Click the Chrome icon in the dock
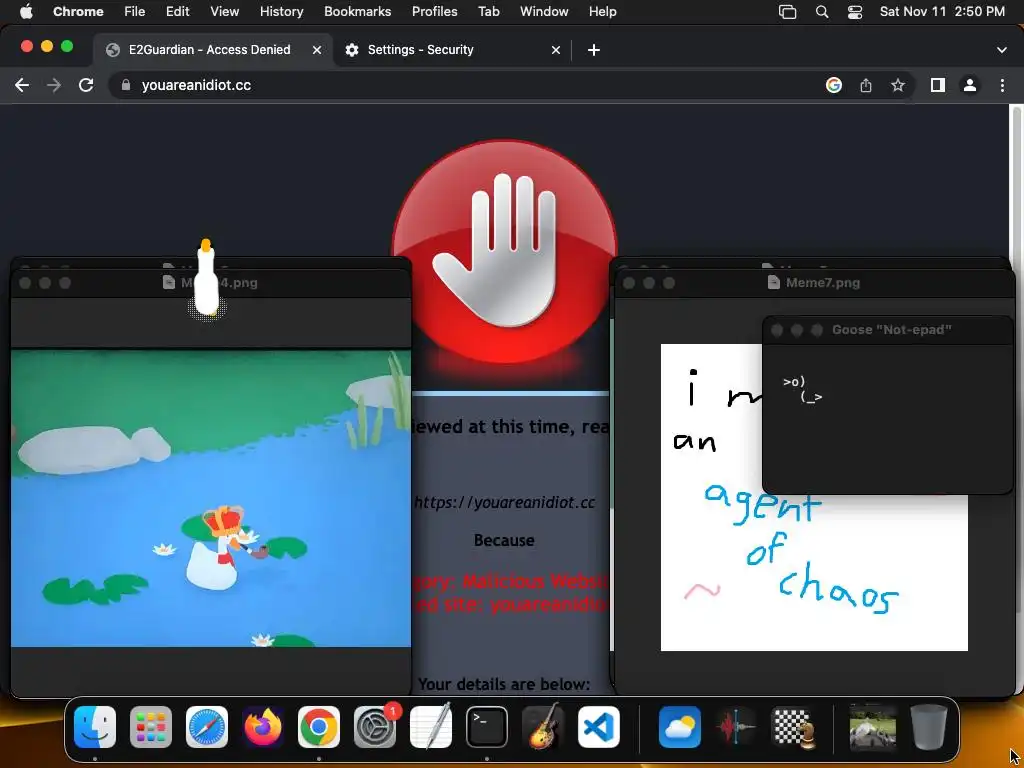 coord(319,727)
